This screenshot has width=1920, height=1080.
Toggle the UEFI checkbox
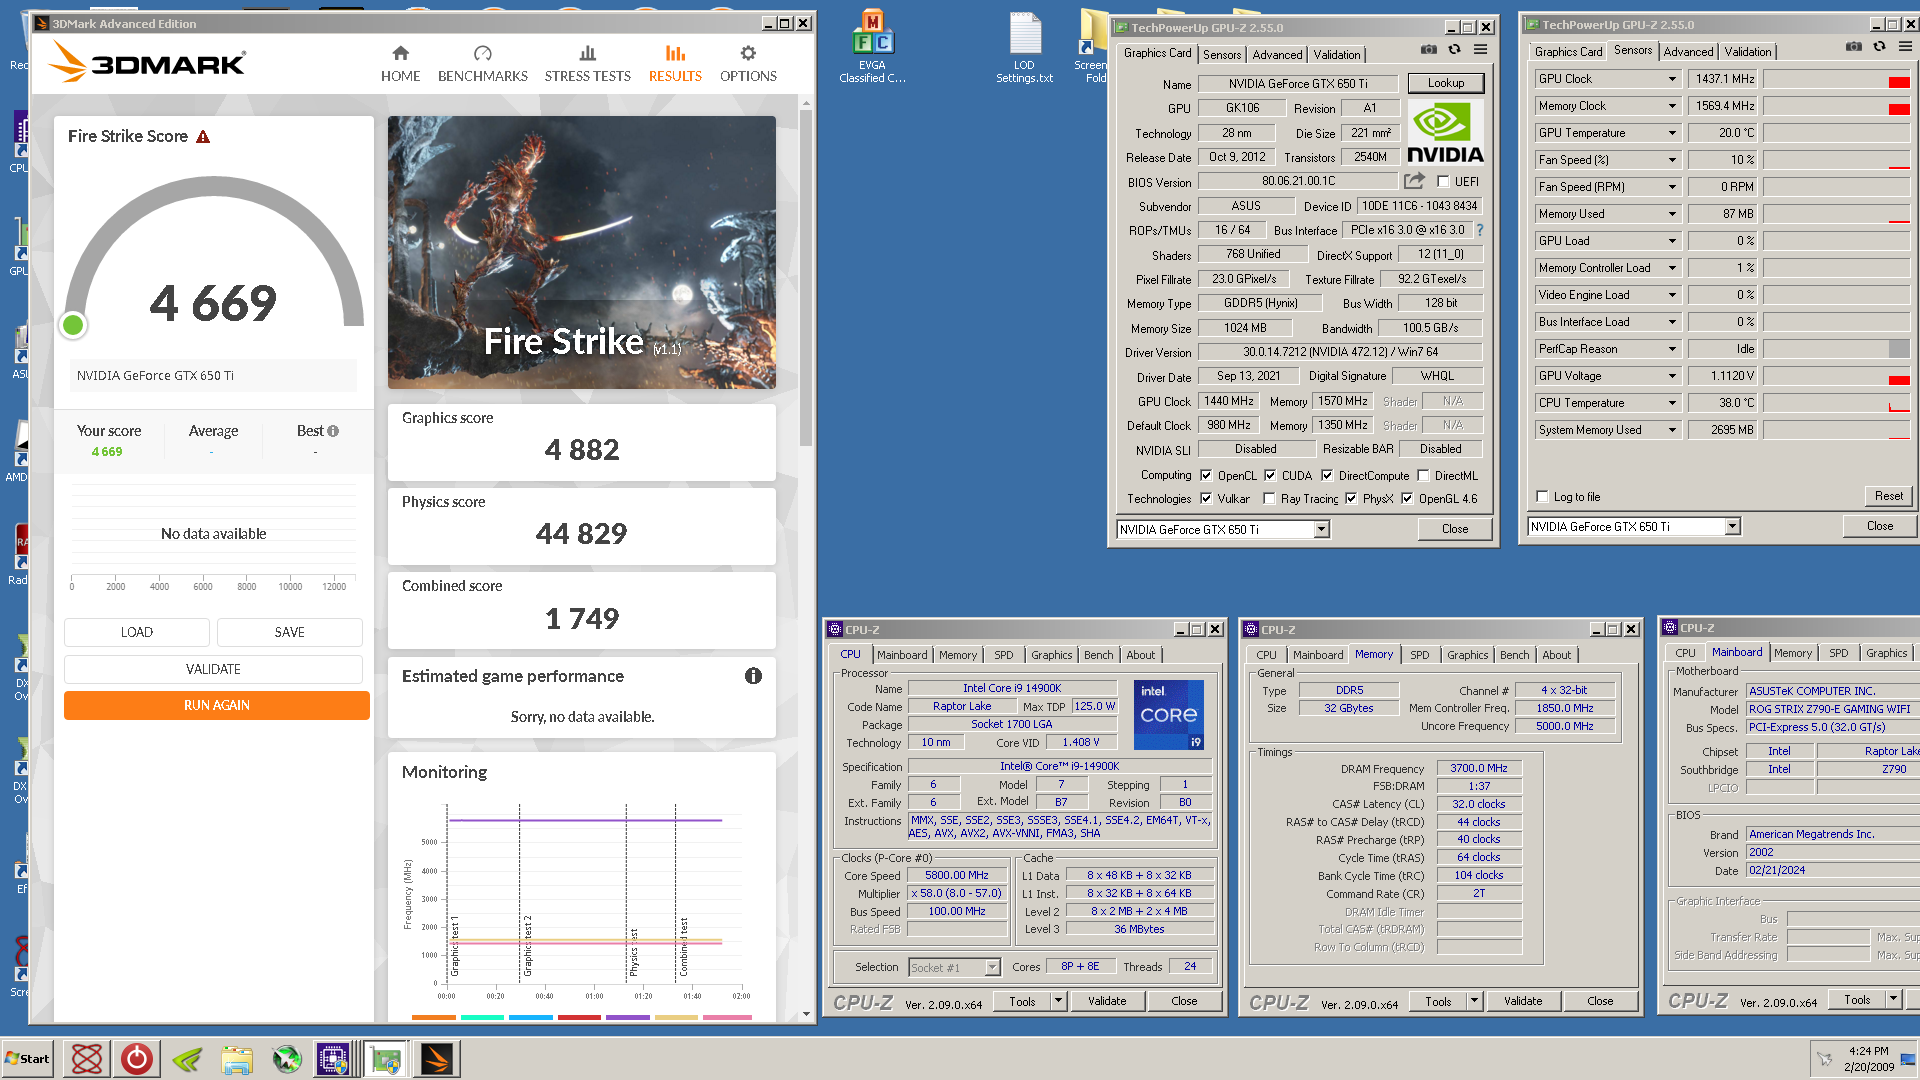coord(1443,181)
